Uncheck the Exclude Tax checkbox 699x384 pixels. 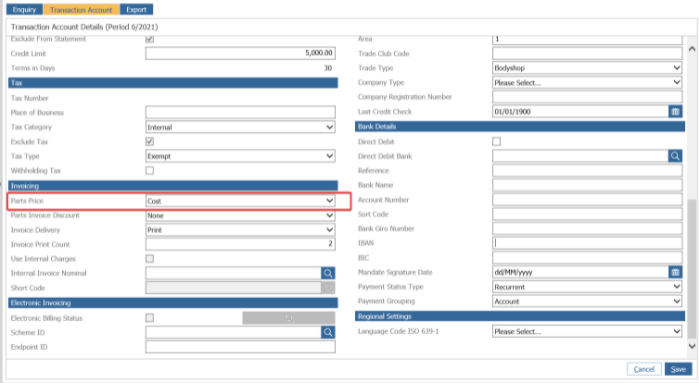pos(150,141)
